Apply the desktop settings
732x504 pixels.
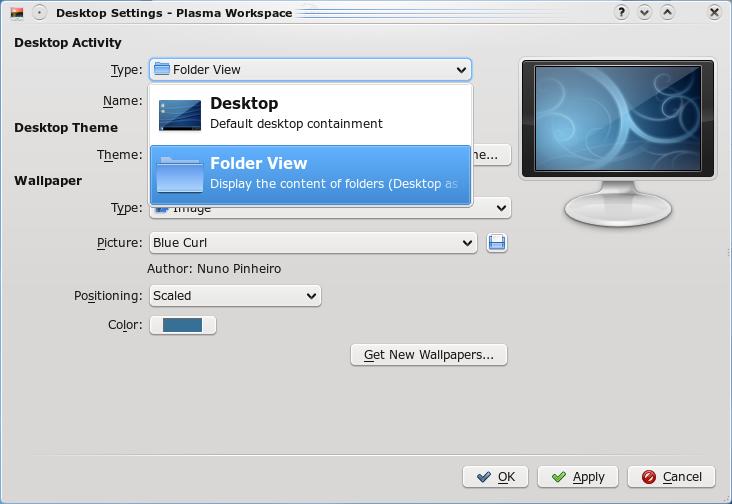[577, 477]
